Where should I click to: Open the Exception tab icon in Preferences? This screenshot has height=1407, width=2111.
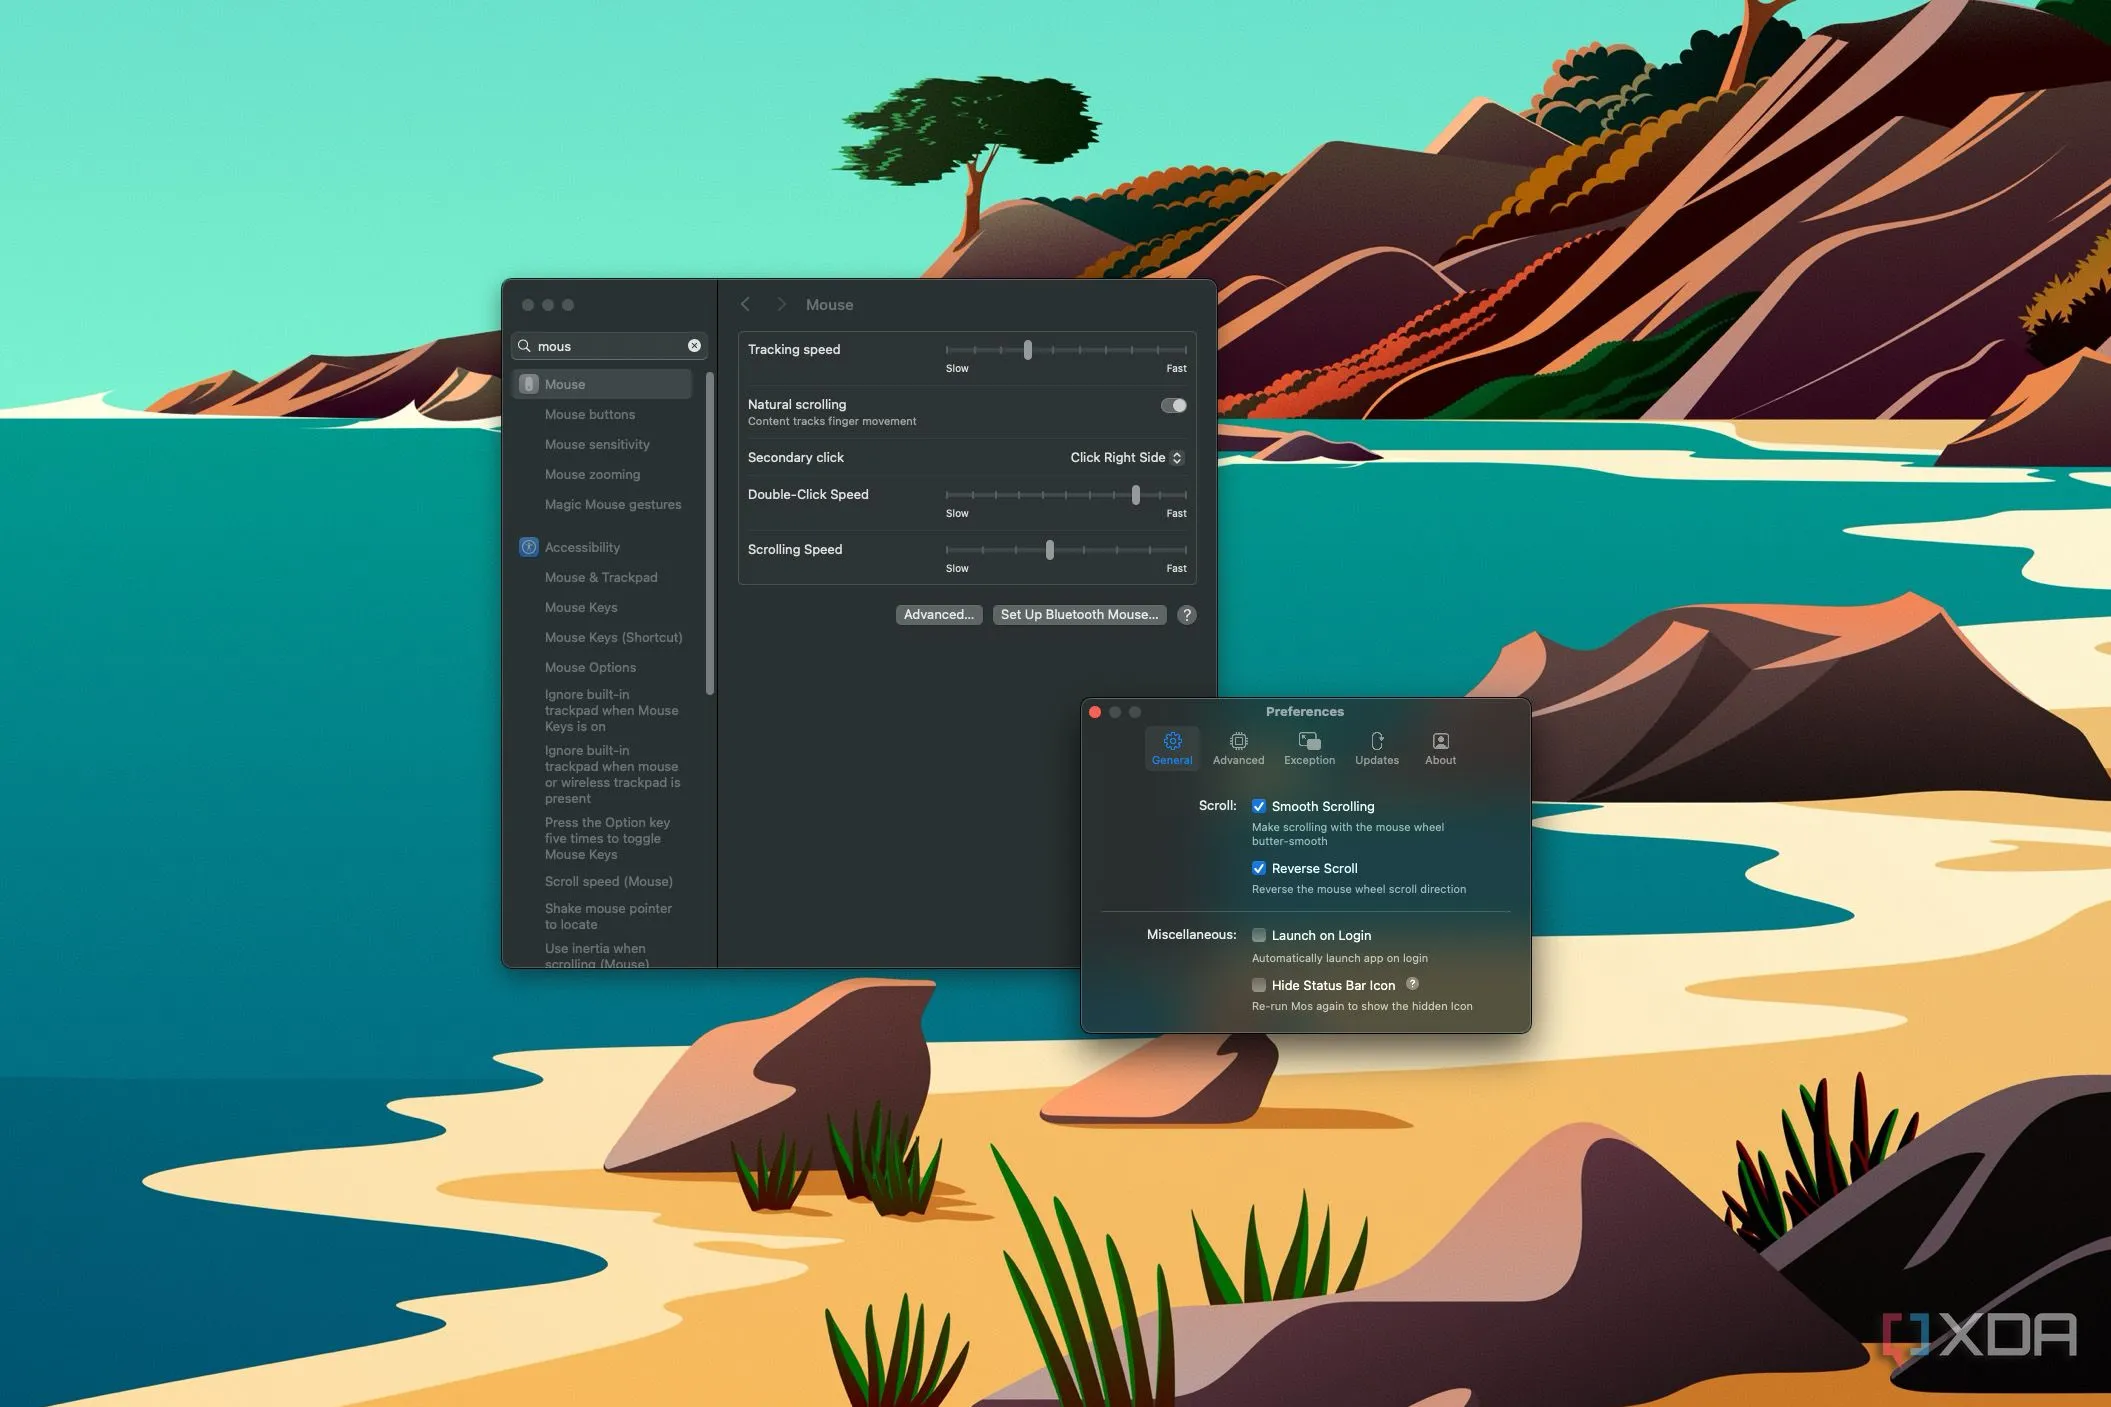pyautogui.click(x=1309, y=742)
